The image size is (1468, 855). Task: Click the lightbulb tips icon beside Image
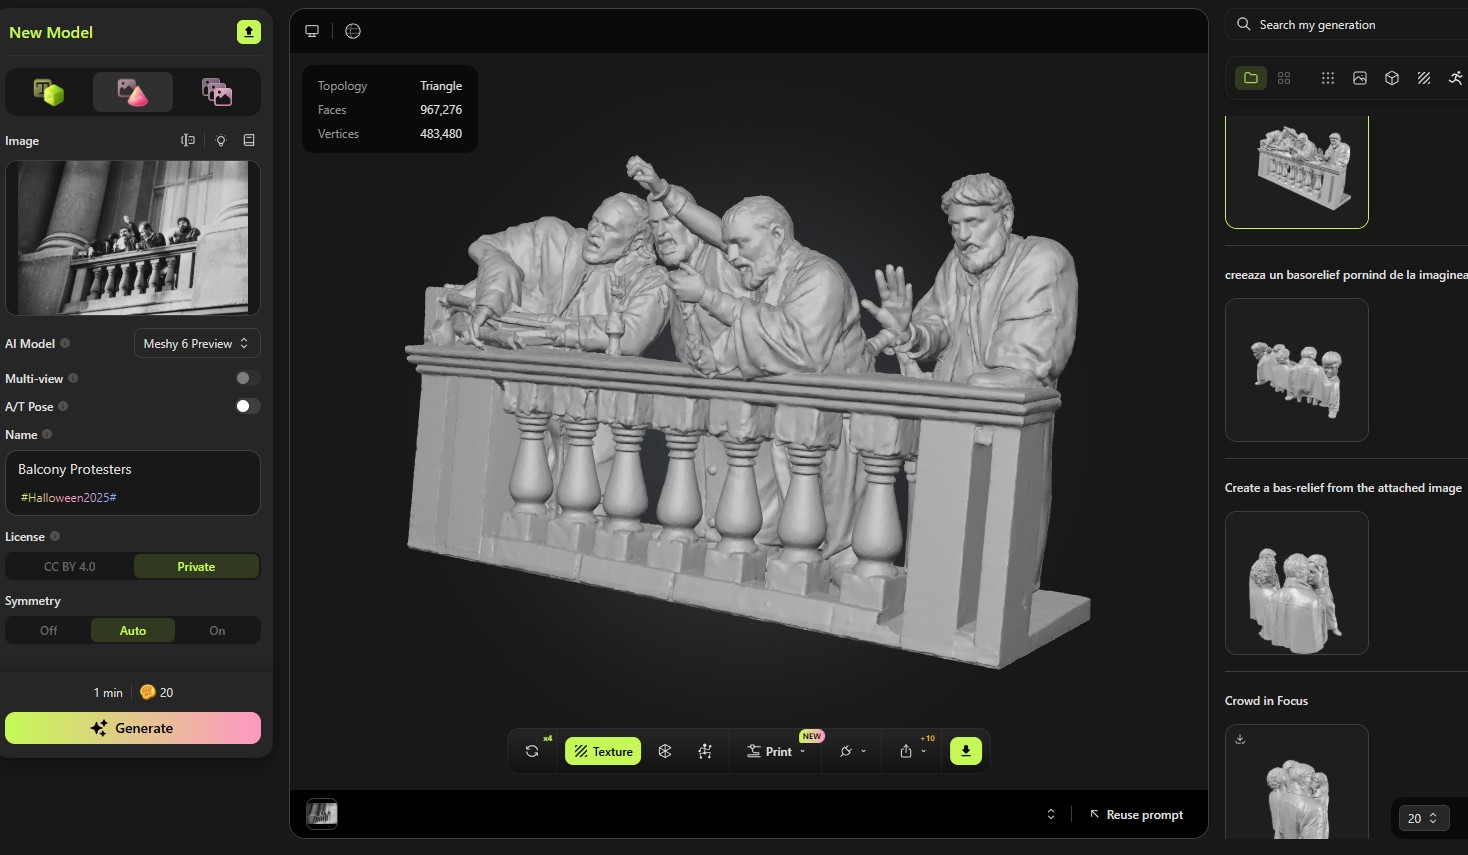pyautogui.click(x=221, y=141)
